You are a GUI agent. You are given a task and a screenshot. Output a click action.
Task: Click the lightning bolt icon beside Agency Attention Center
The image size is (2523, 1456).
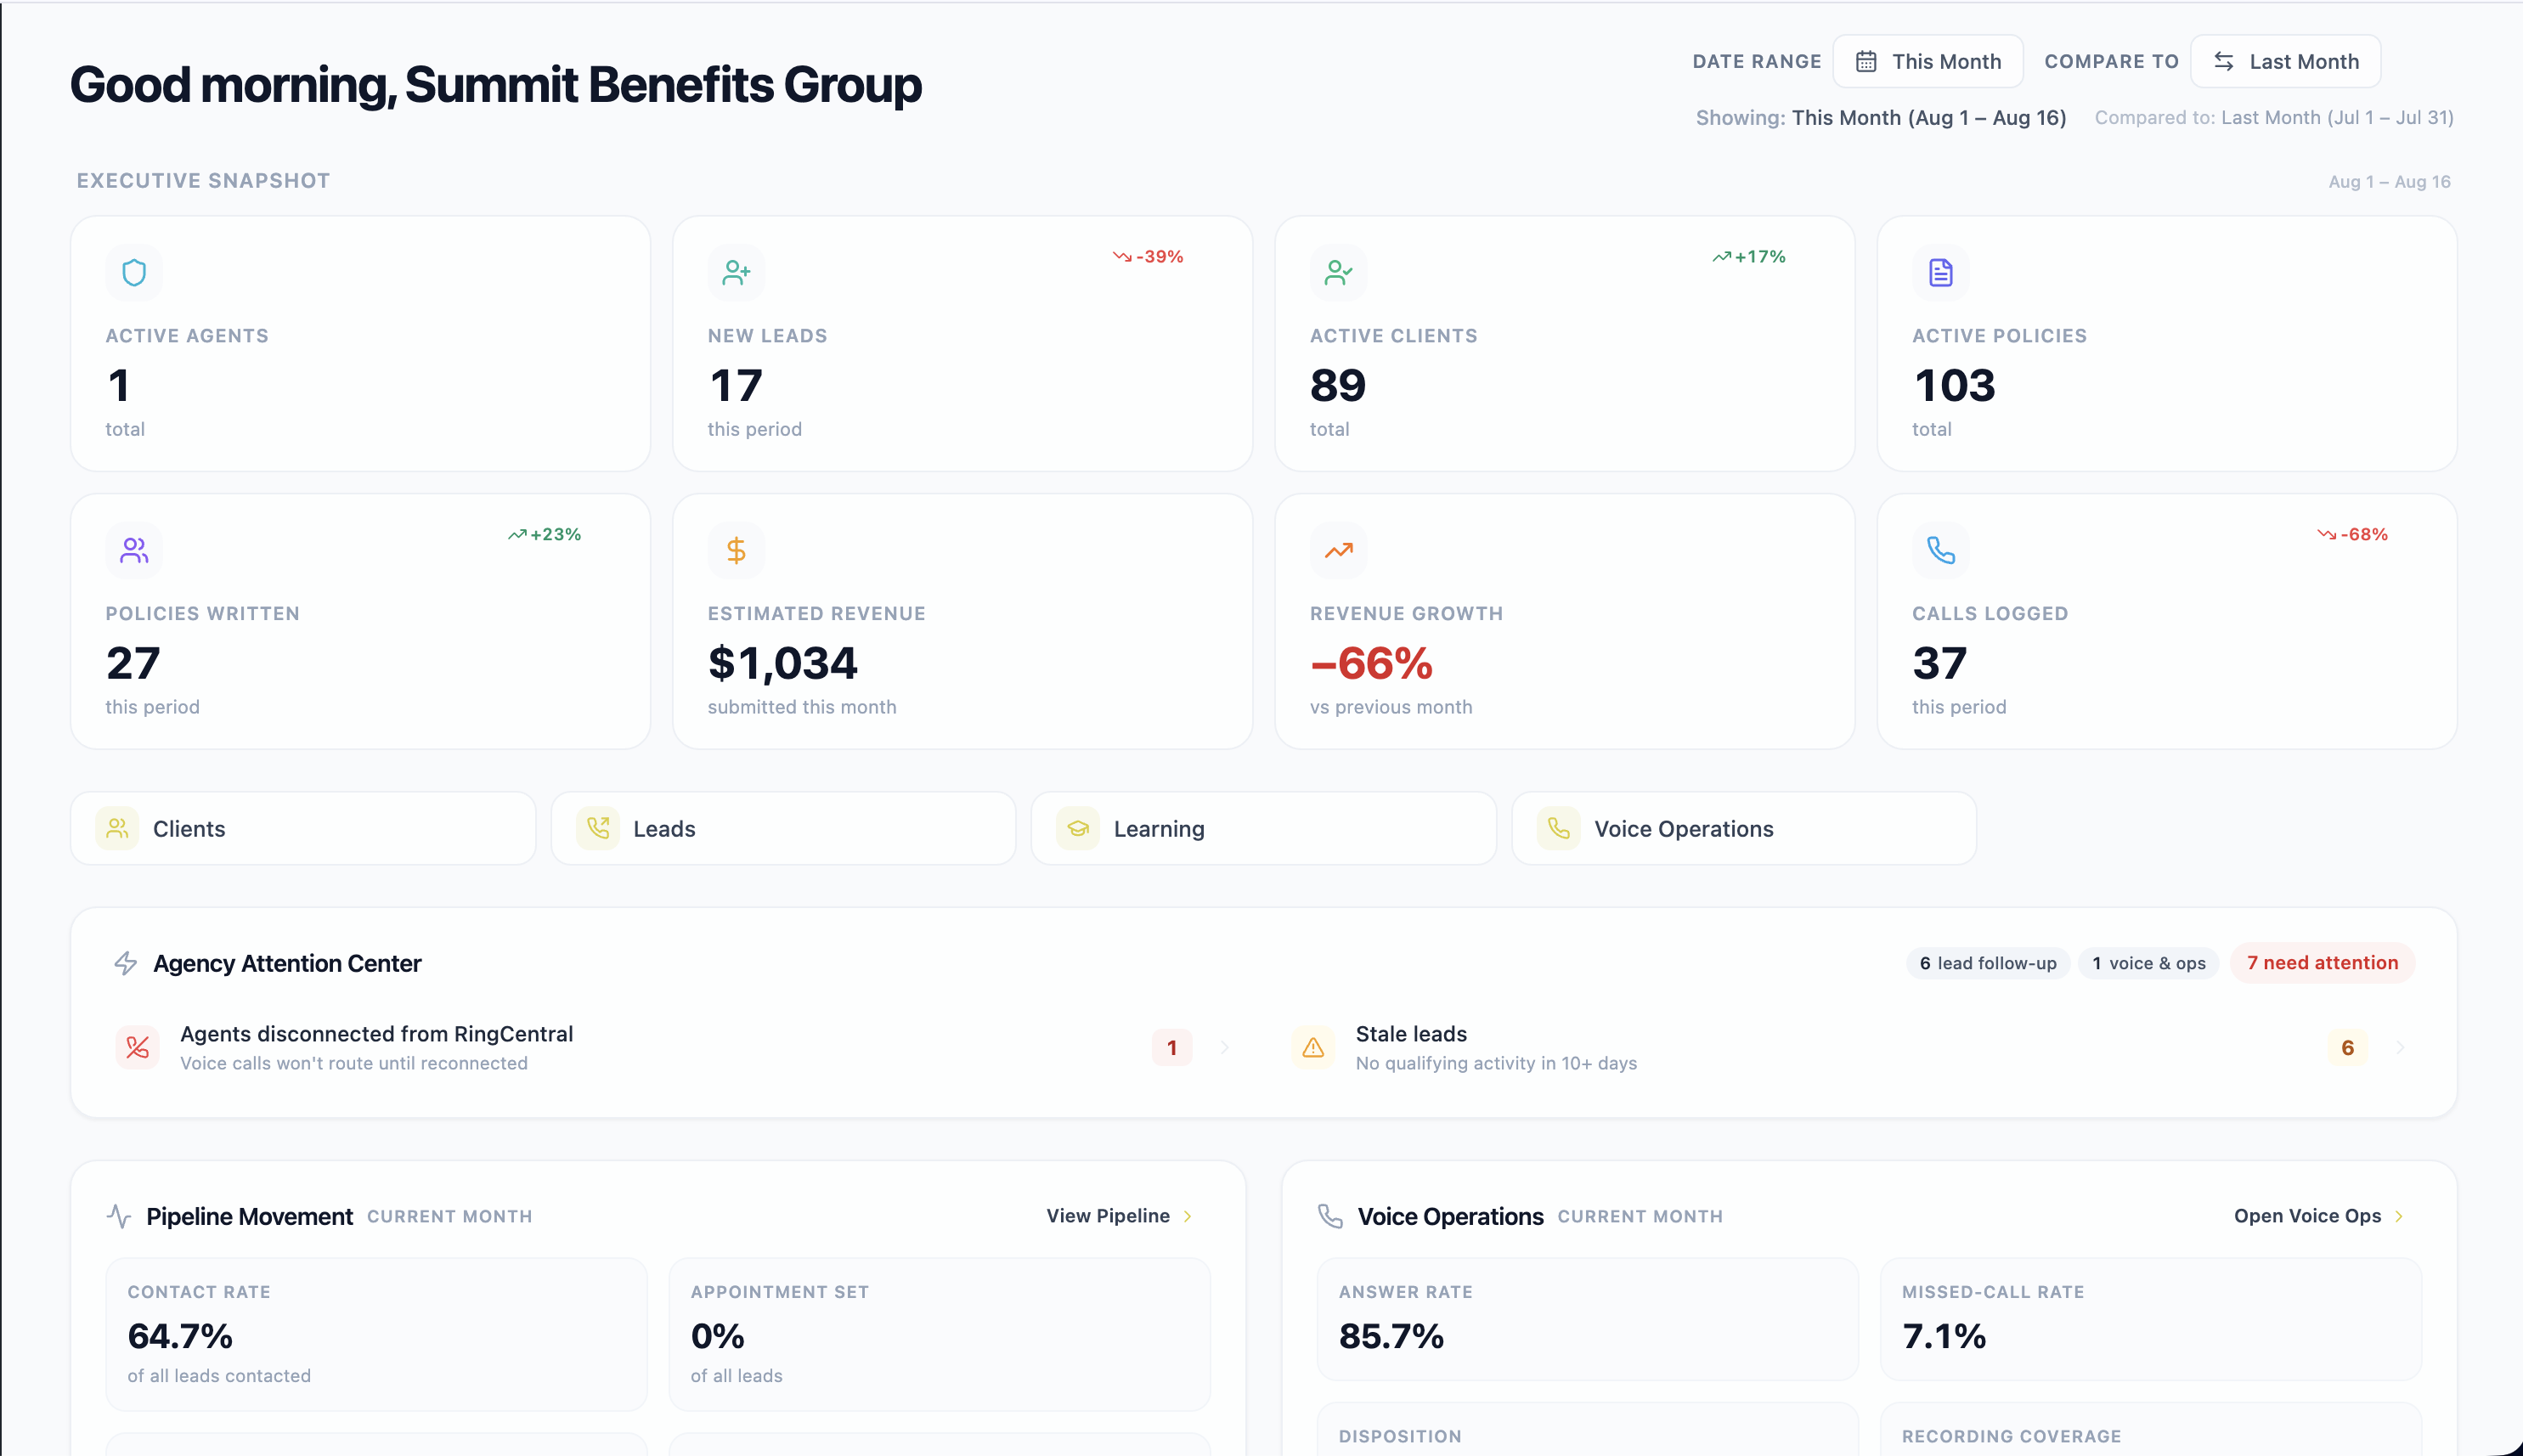coord(126,963)
